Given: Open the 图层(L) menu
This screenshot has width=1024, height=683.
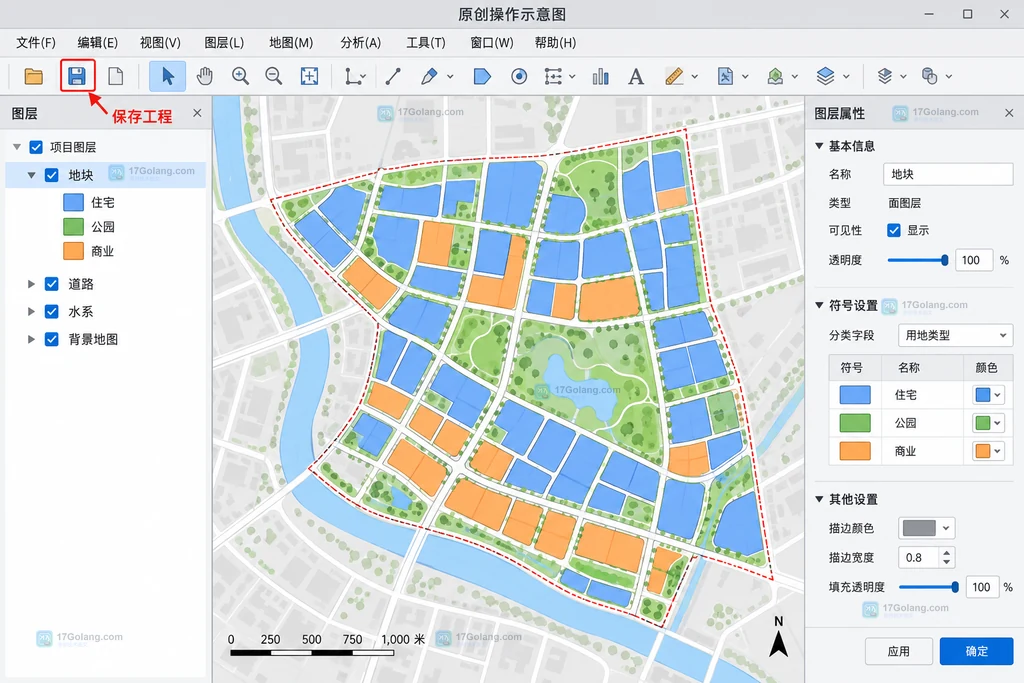Looking at the screenshot, I should (224, 42).
